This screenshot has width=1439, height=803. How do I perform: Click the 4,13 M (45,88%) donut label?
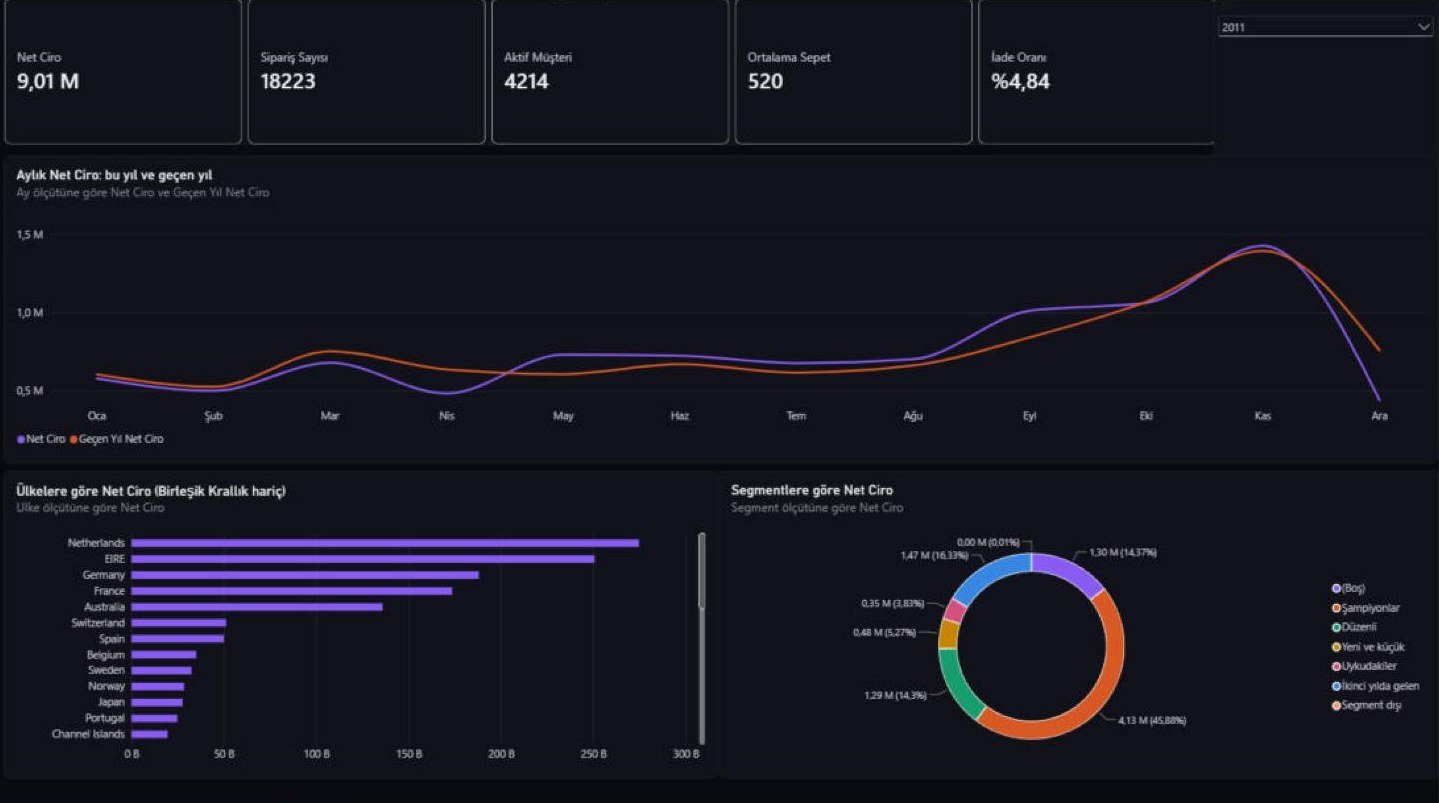(1151, 720)
